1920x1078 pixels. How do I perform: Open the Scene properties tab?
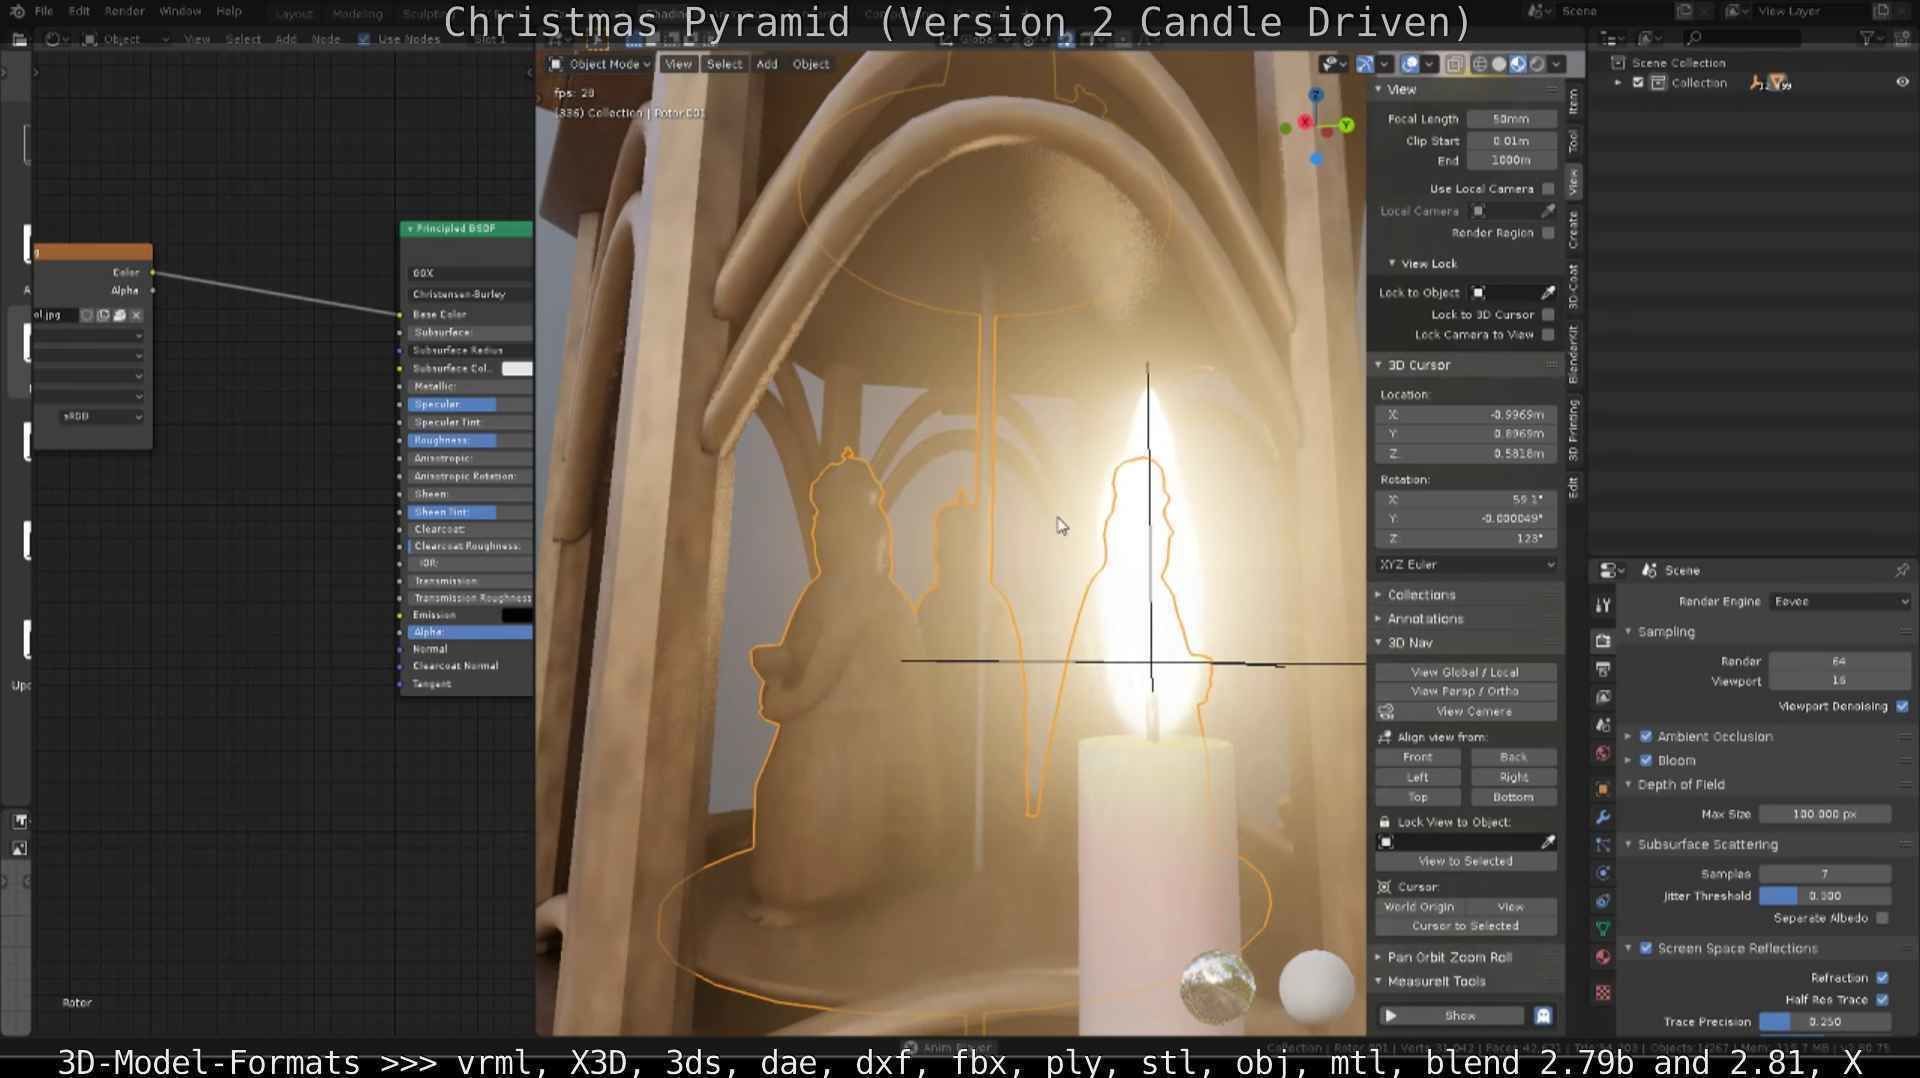(1603, 725)
